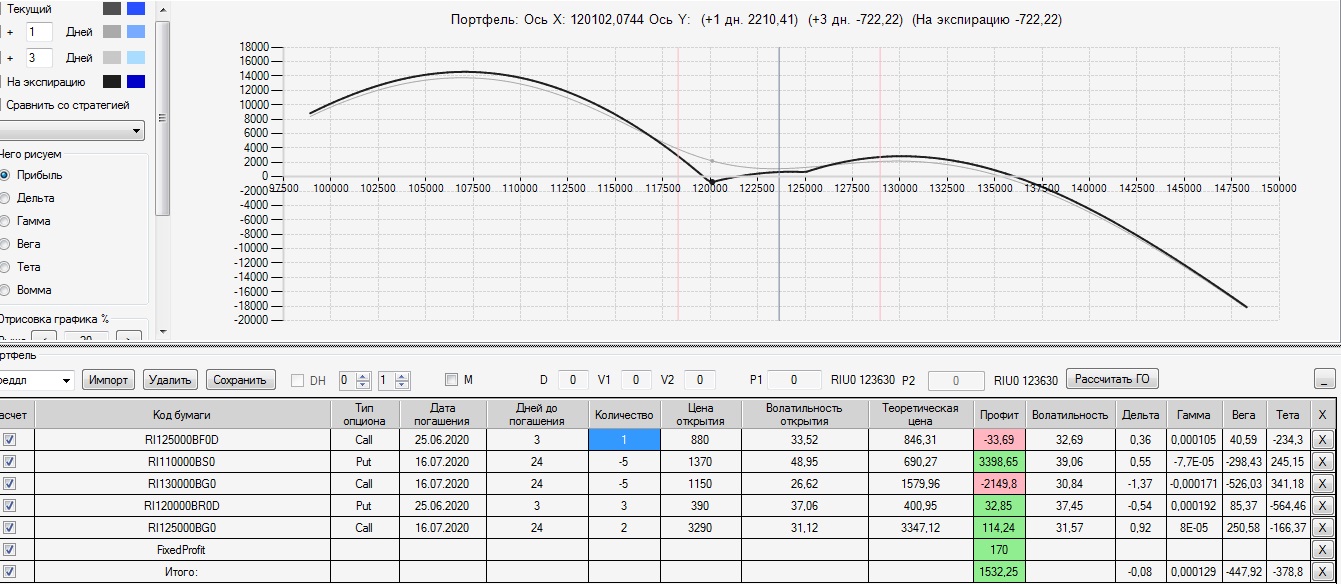Increase the second DH spinner value
This screenshot has width=1341, height=584.
click(403, 376)
